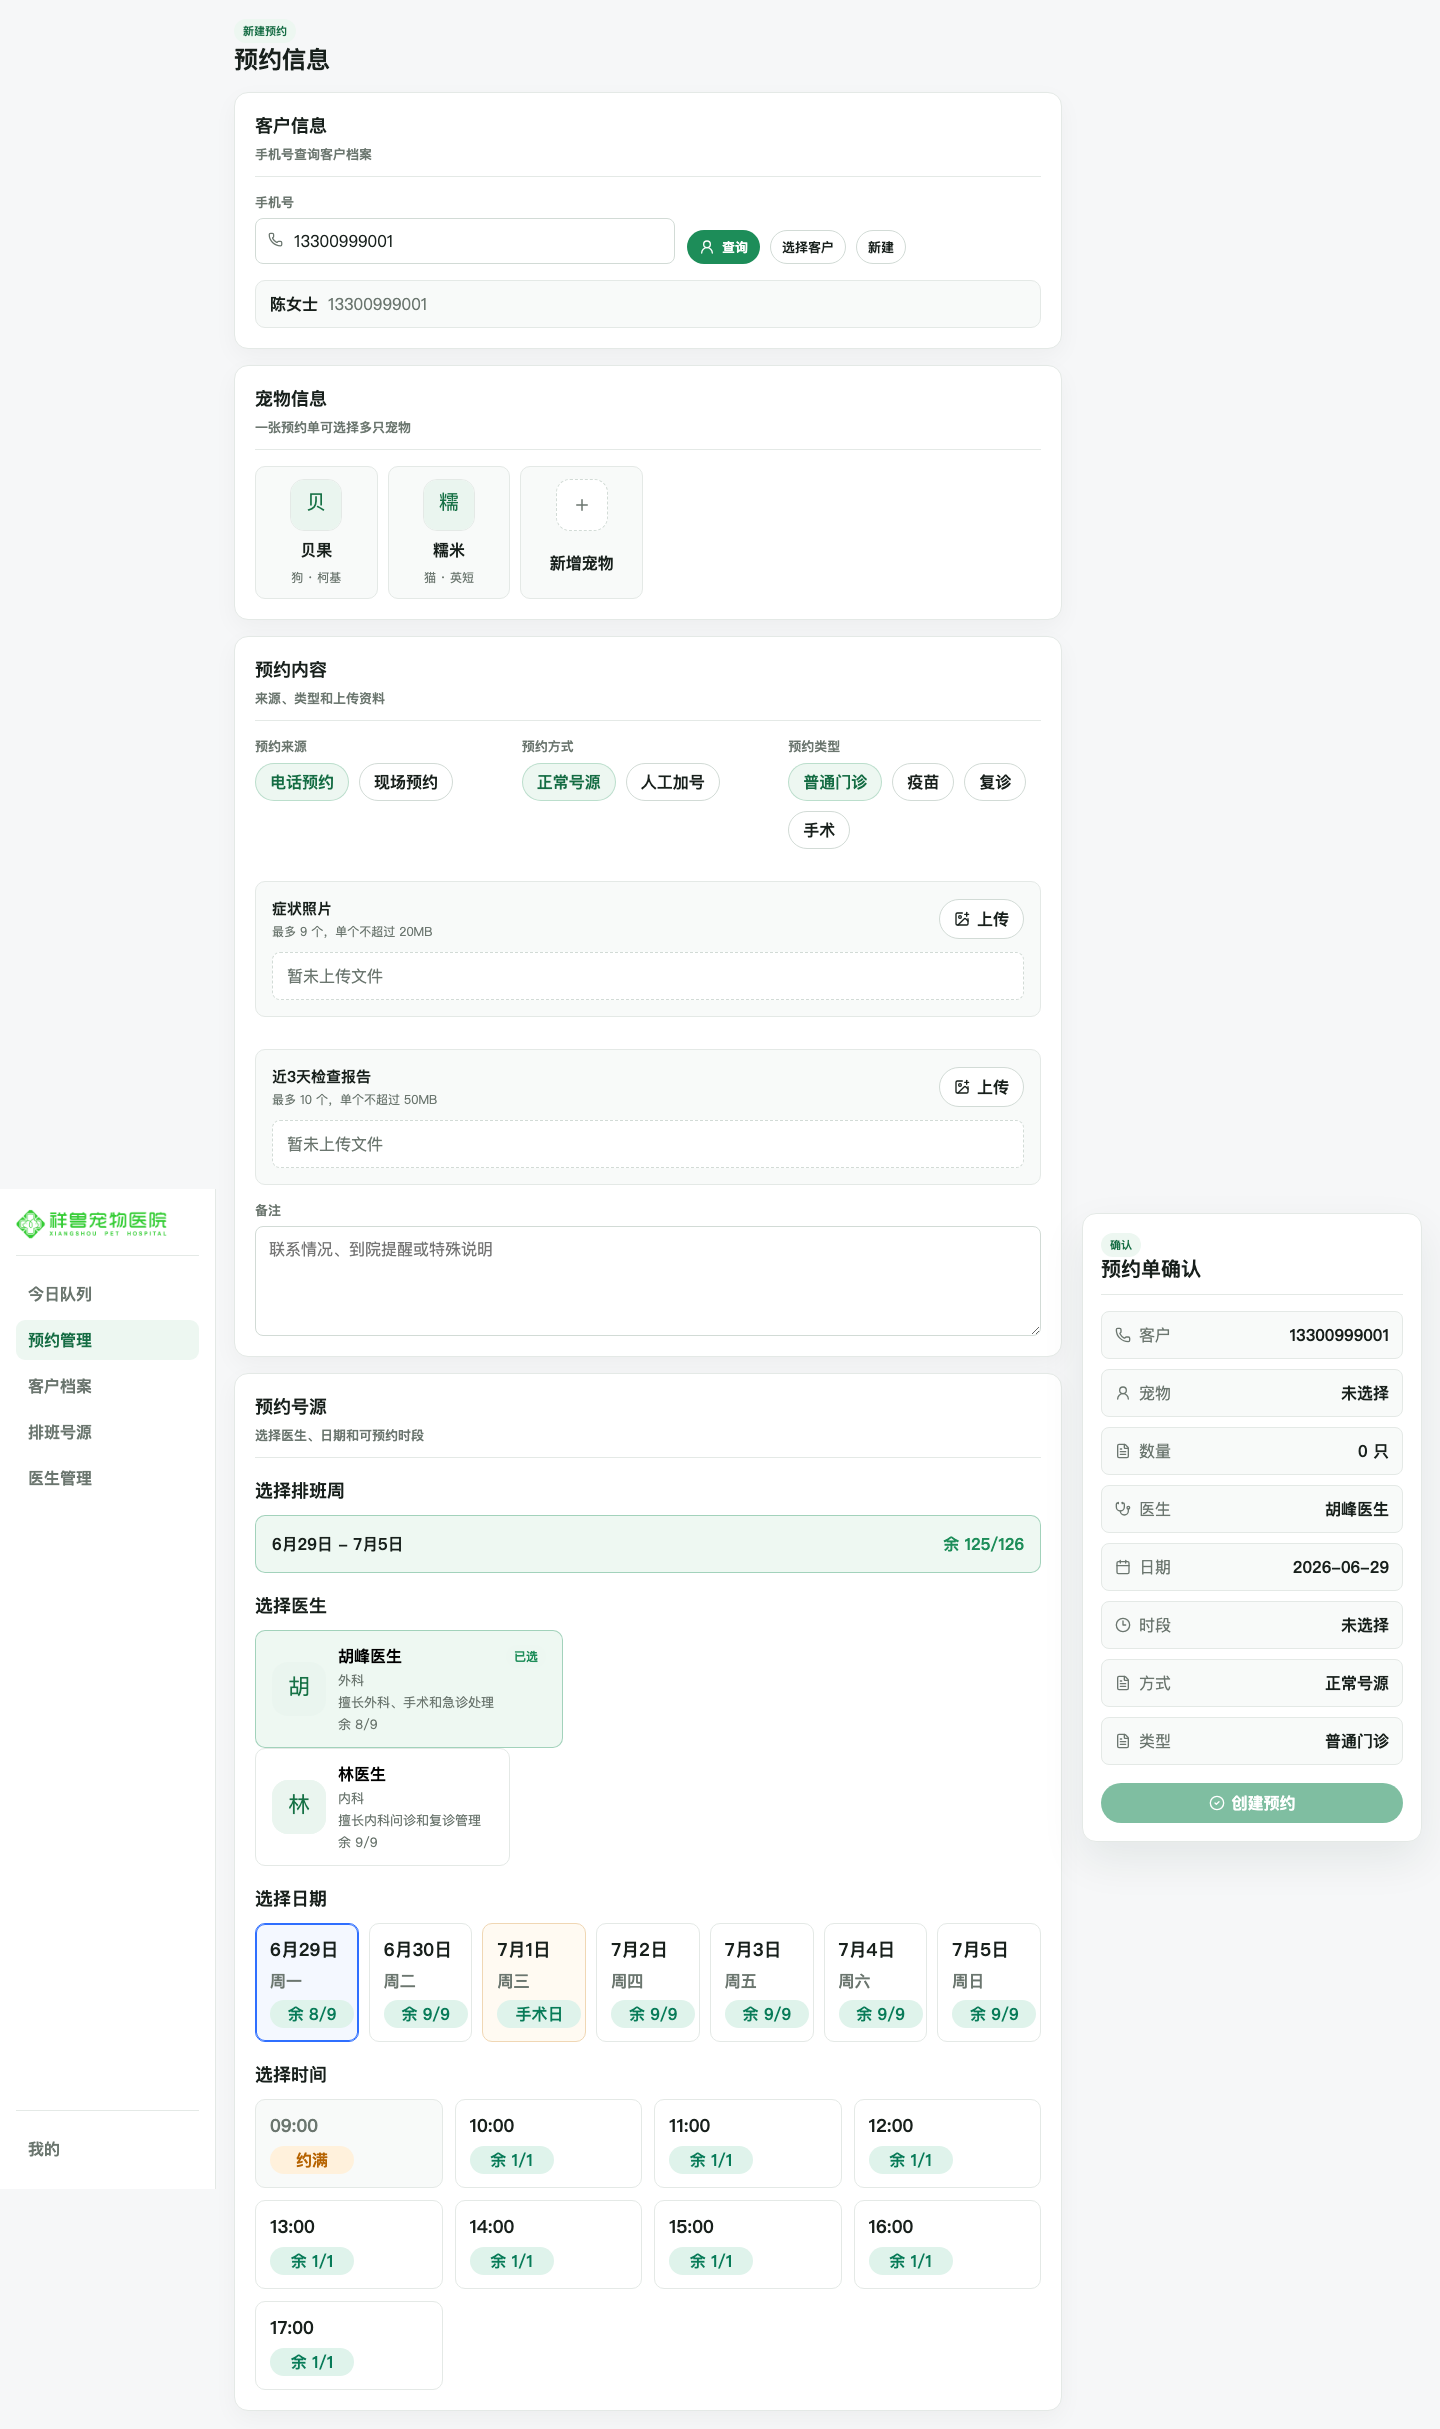Set appointment type to 手术
This screenshot has width=1440, height=2429.
pyautogui.click(x=819, y=830)
